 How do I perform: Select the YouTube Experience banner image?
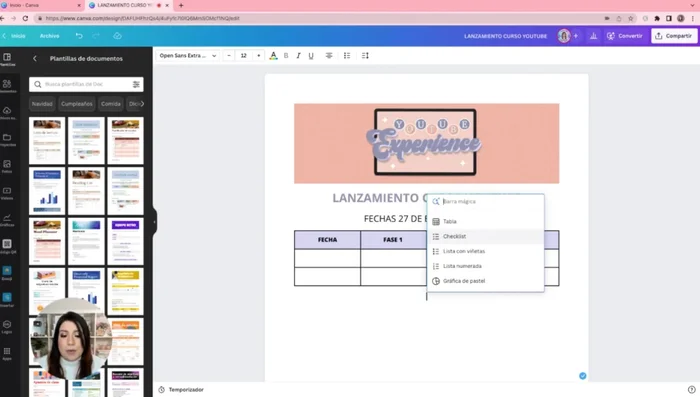pyautogui.click(x=426, y=143)
